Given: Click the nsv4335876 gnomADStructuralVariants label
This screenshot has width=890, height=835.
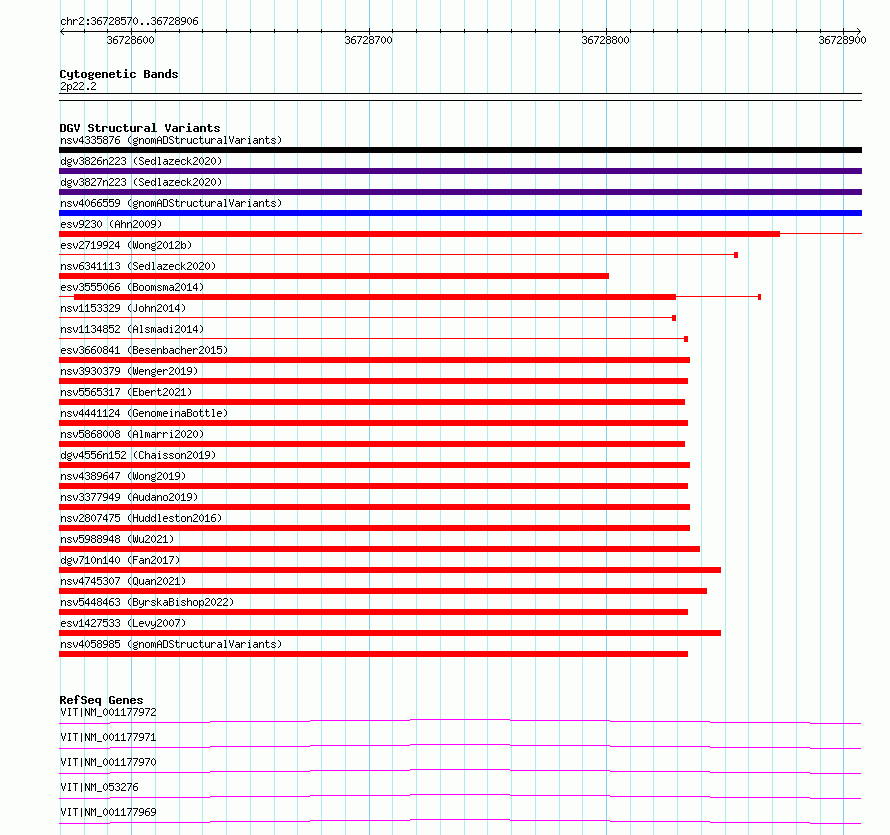Looking at the screenshot, I should [x=171, y=140].
